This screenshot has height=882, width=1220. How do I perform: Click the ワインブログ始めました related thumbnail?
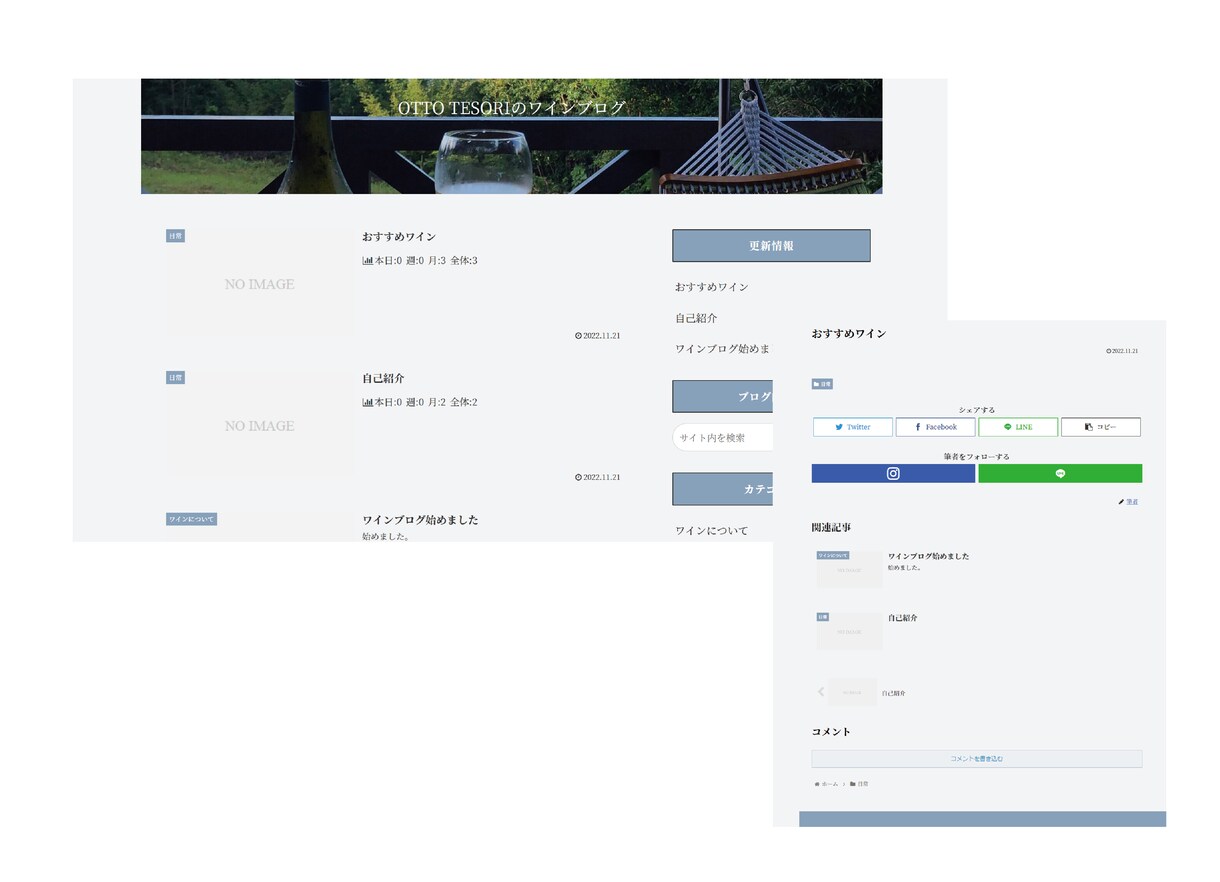[849, 568]
